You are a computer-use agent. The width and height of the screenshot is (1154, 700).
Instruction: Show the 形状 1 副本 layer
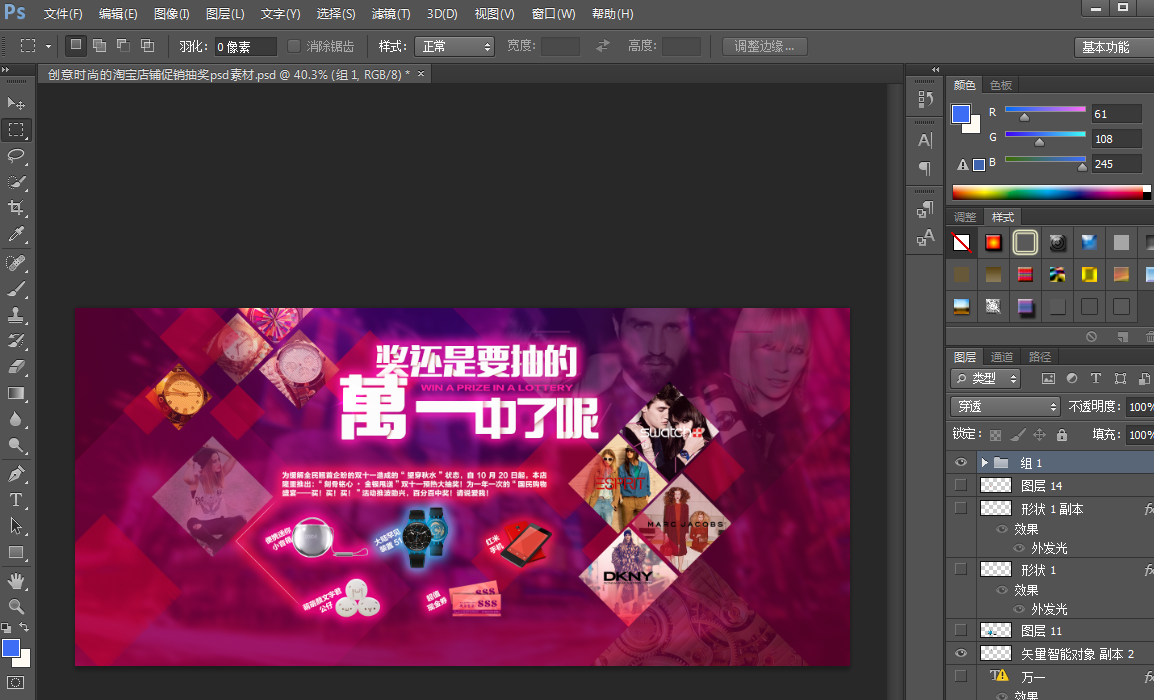click(960, 508)
